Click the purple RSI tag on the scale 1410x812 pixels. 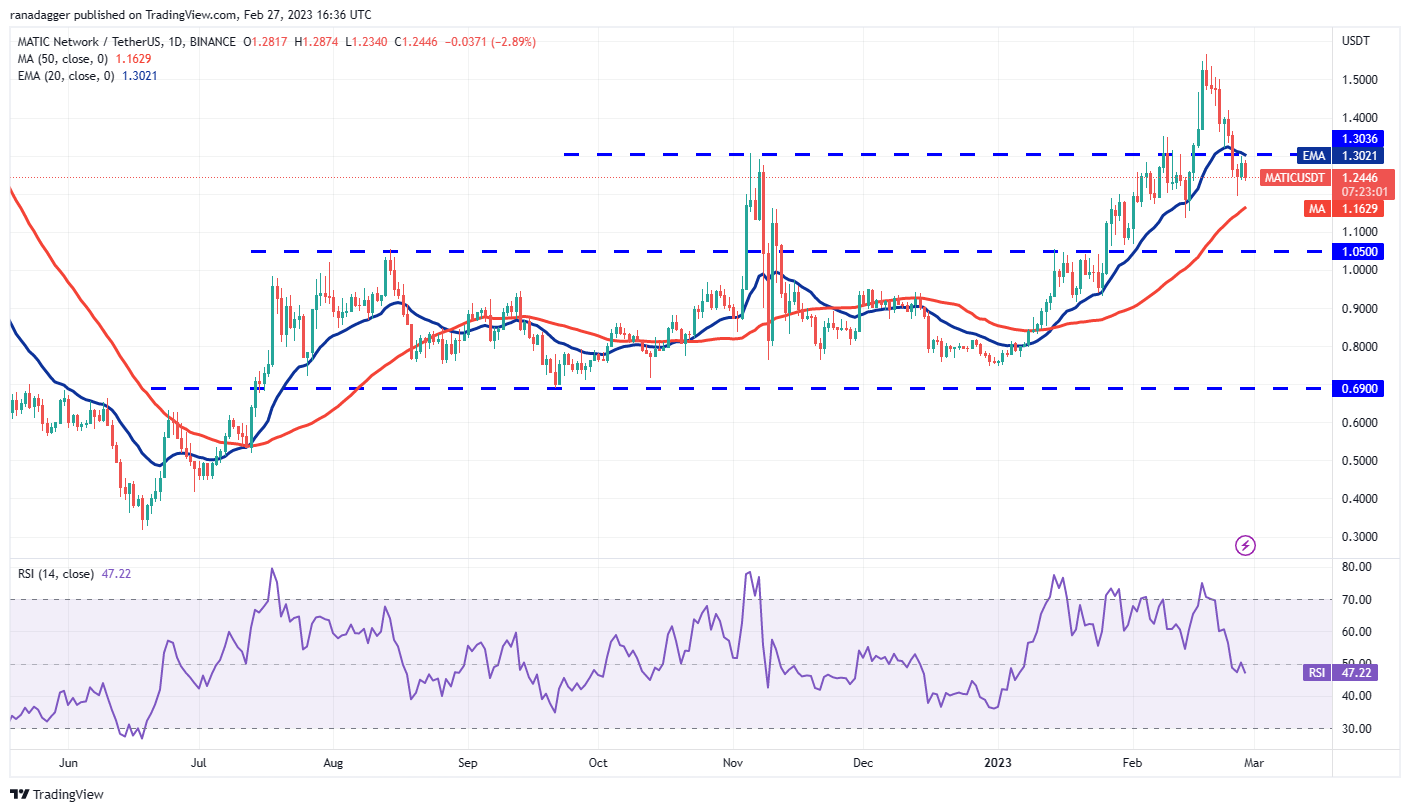(1316, 673)
